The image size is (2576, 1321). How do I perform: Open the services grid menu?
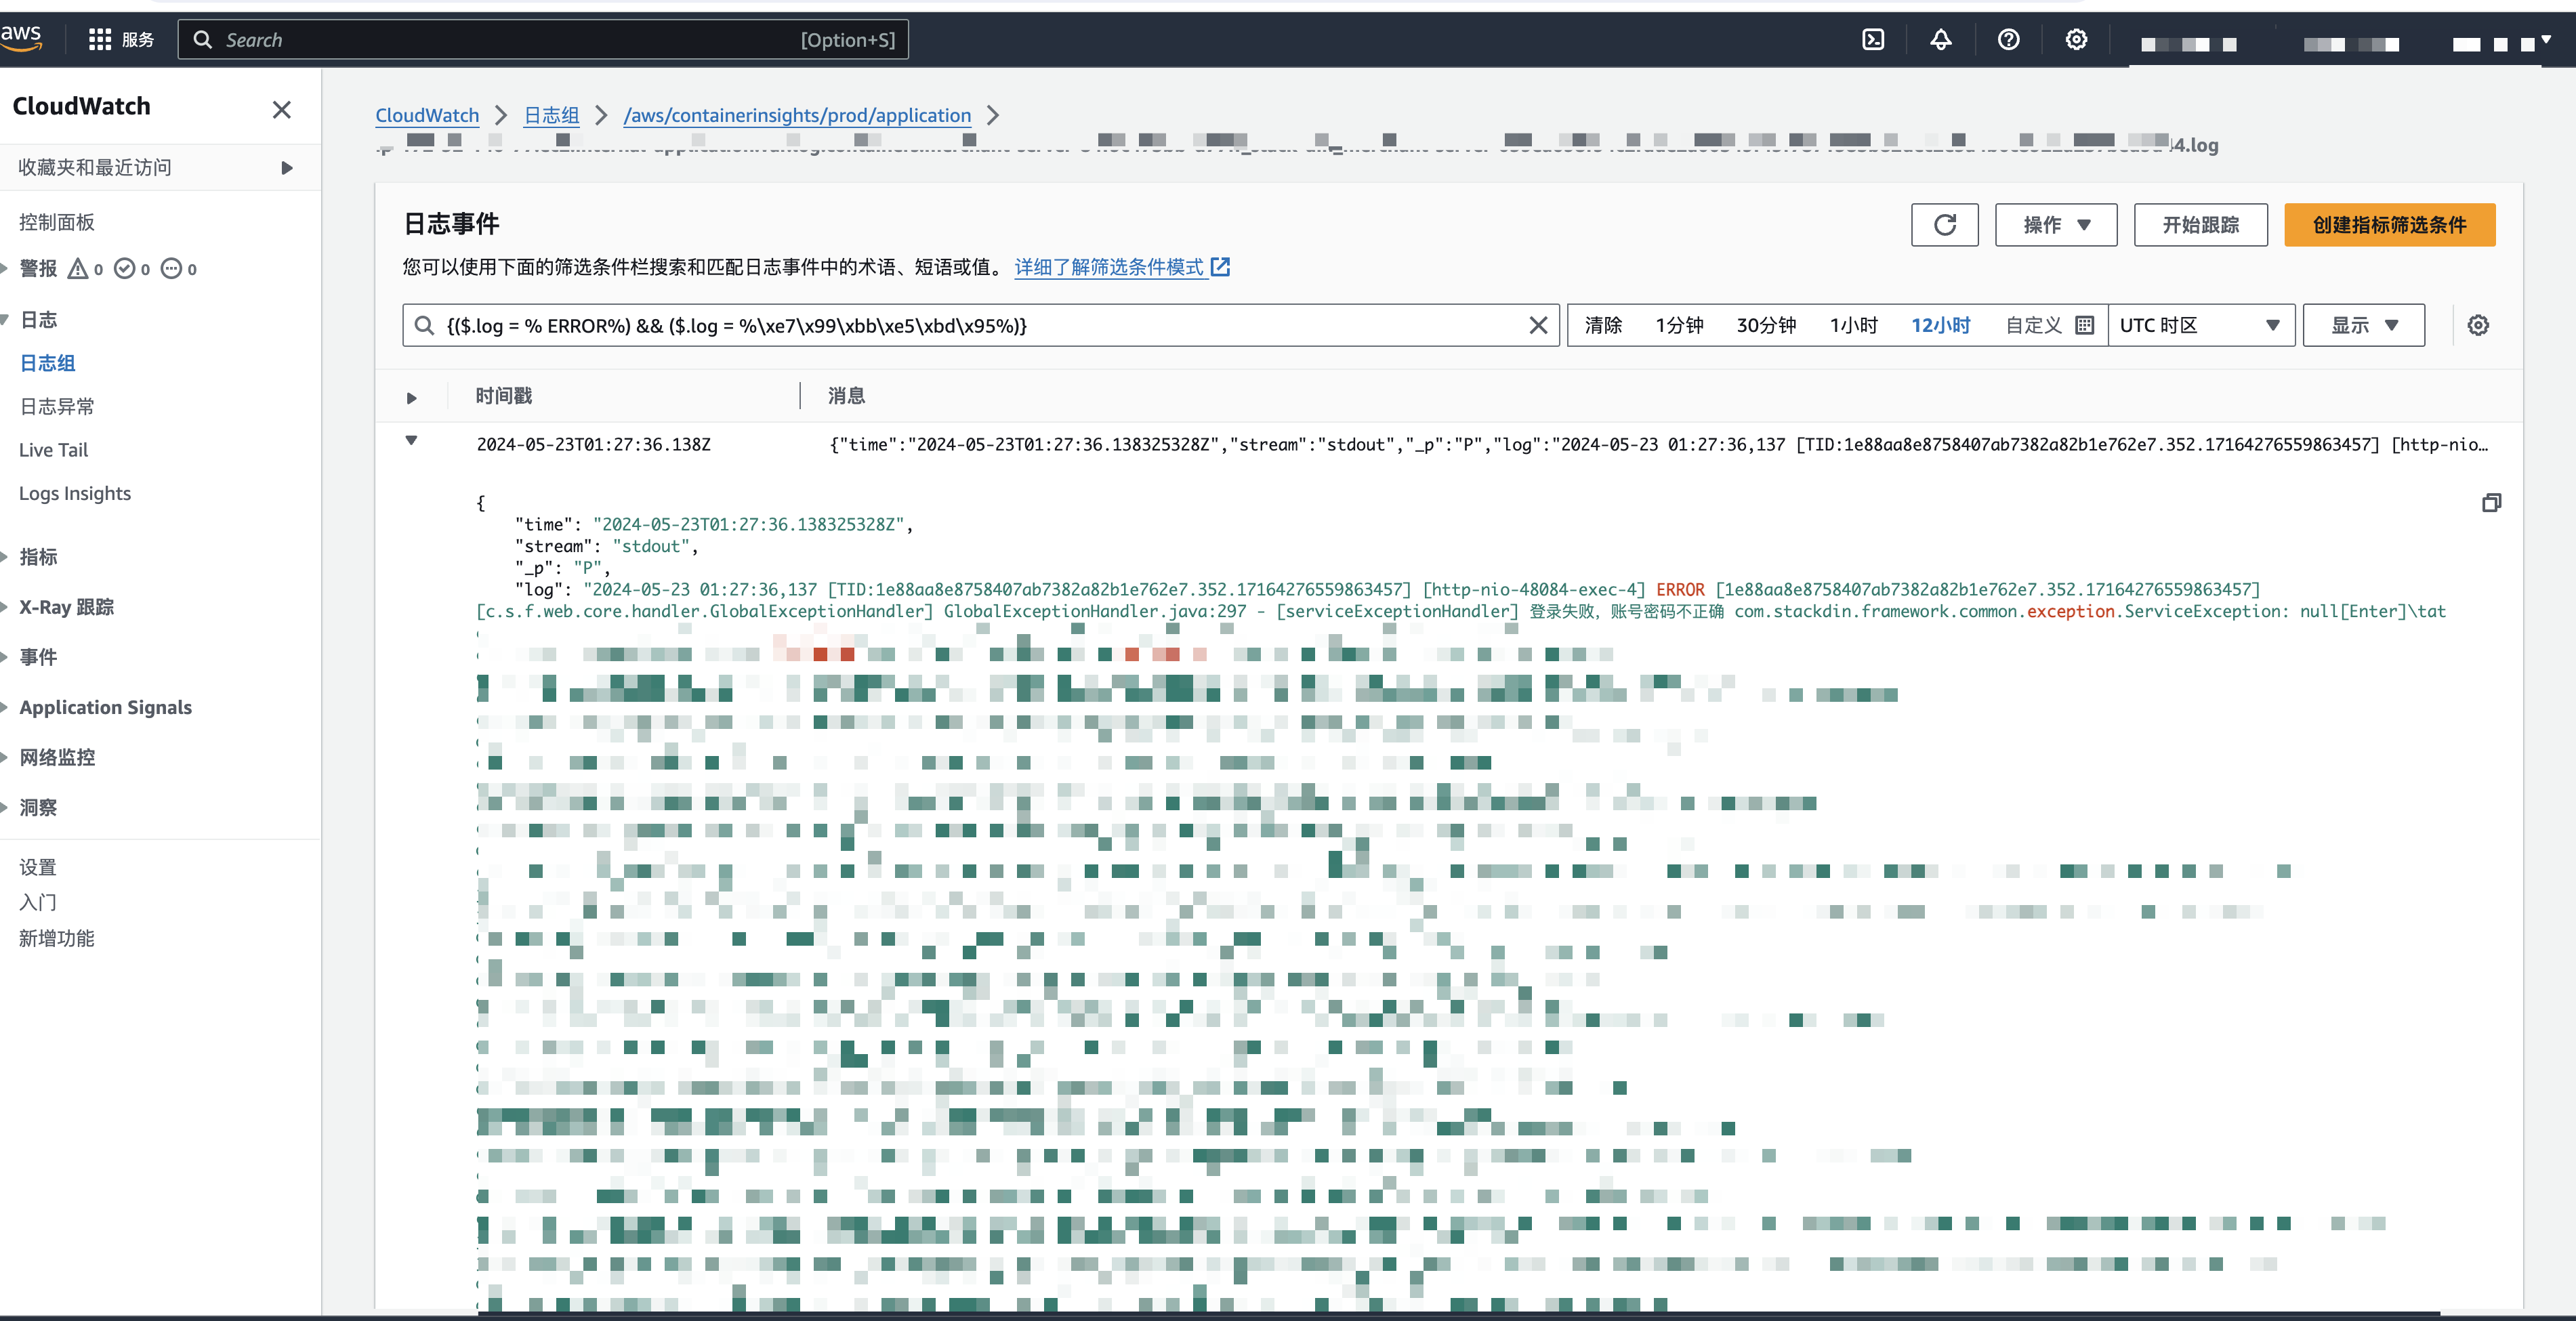pyautogui.click(x=99, y=39)
